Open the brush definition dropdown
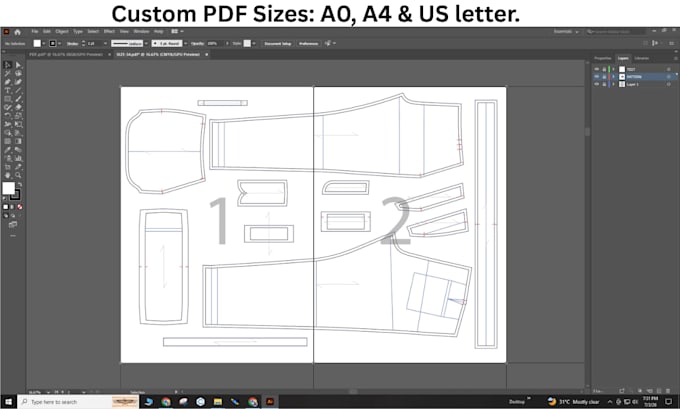This screenshot has width=680, height=409. click(x=186, y=43)
